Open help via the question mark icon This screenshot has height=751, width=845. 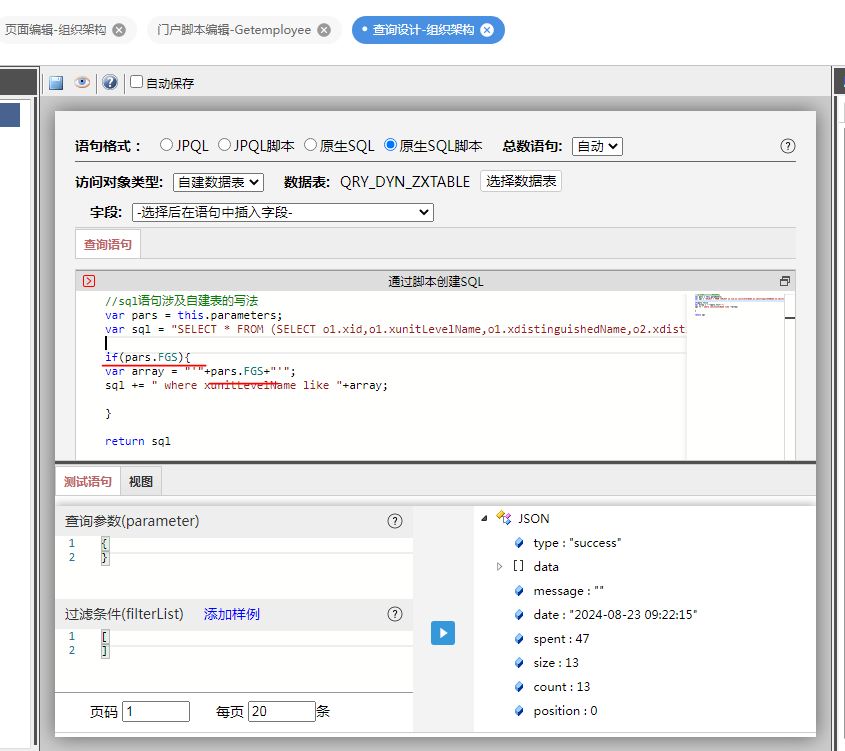click(x=108, y=83)
